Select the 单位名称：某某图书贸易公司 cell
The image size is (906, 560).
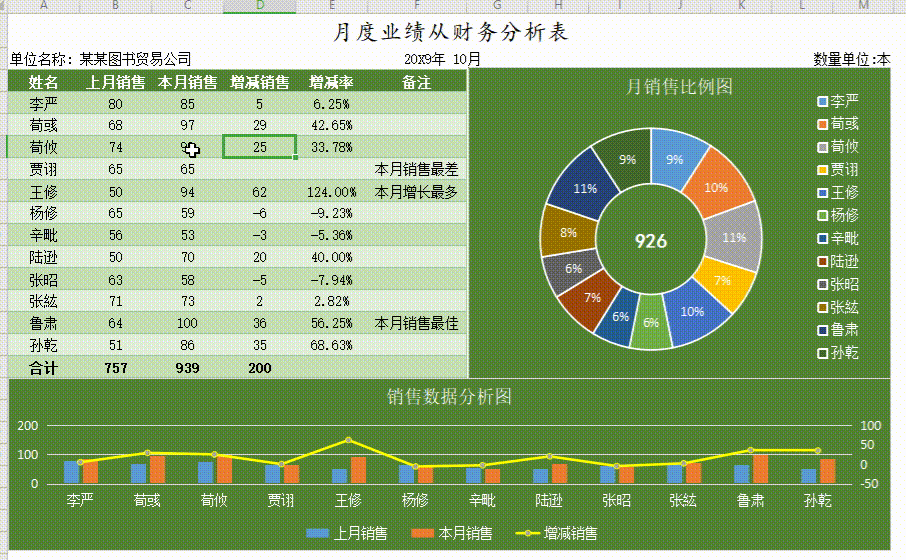click(x=101, y=59)
